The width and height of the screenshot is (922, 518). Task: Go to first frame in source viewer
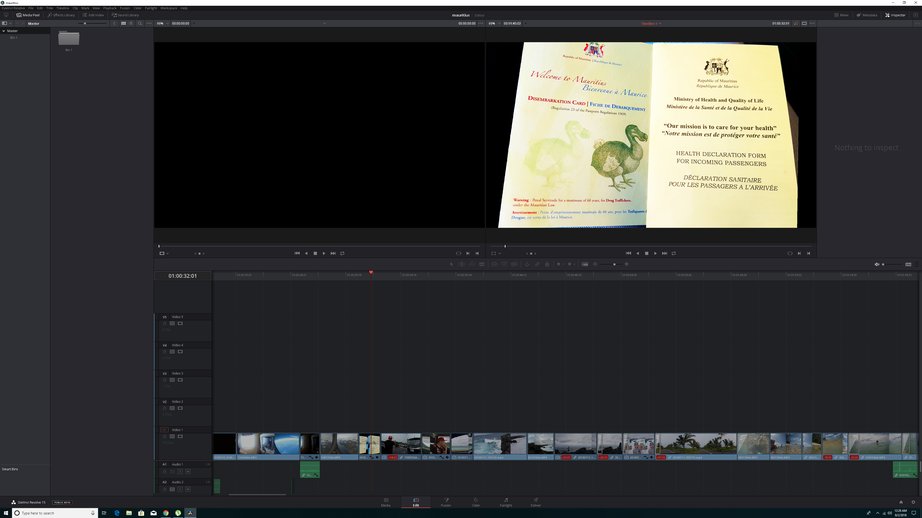coord(297,253)
